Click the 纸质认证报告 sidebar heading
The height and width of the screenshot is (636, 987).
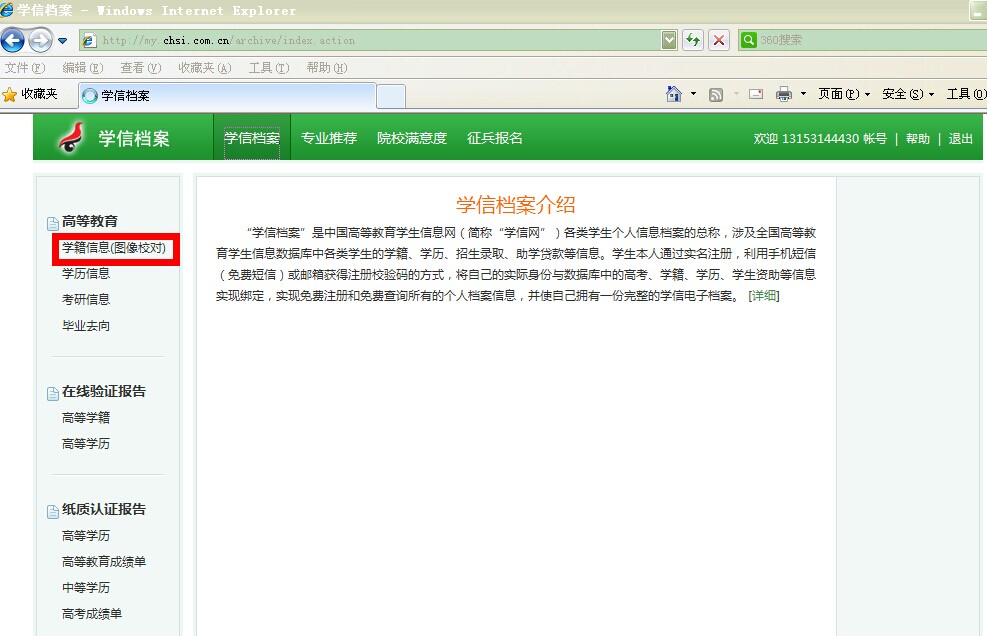point(104,509)
